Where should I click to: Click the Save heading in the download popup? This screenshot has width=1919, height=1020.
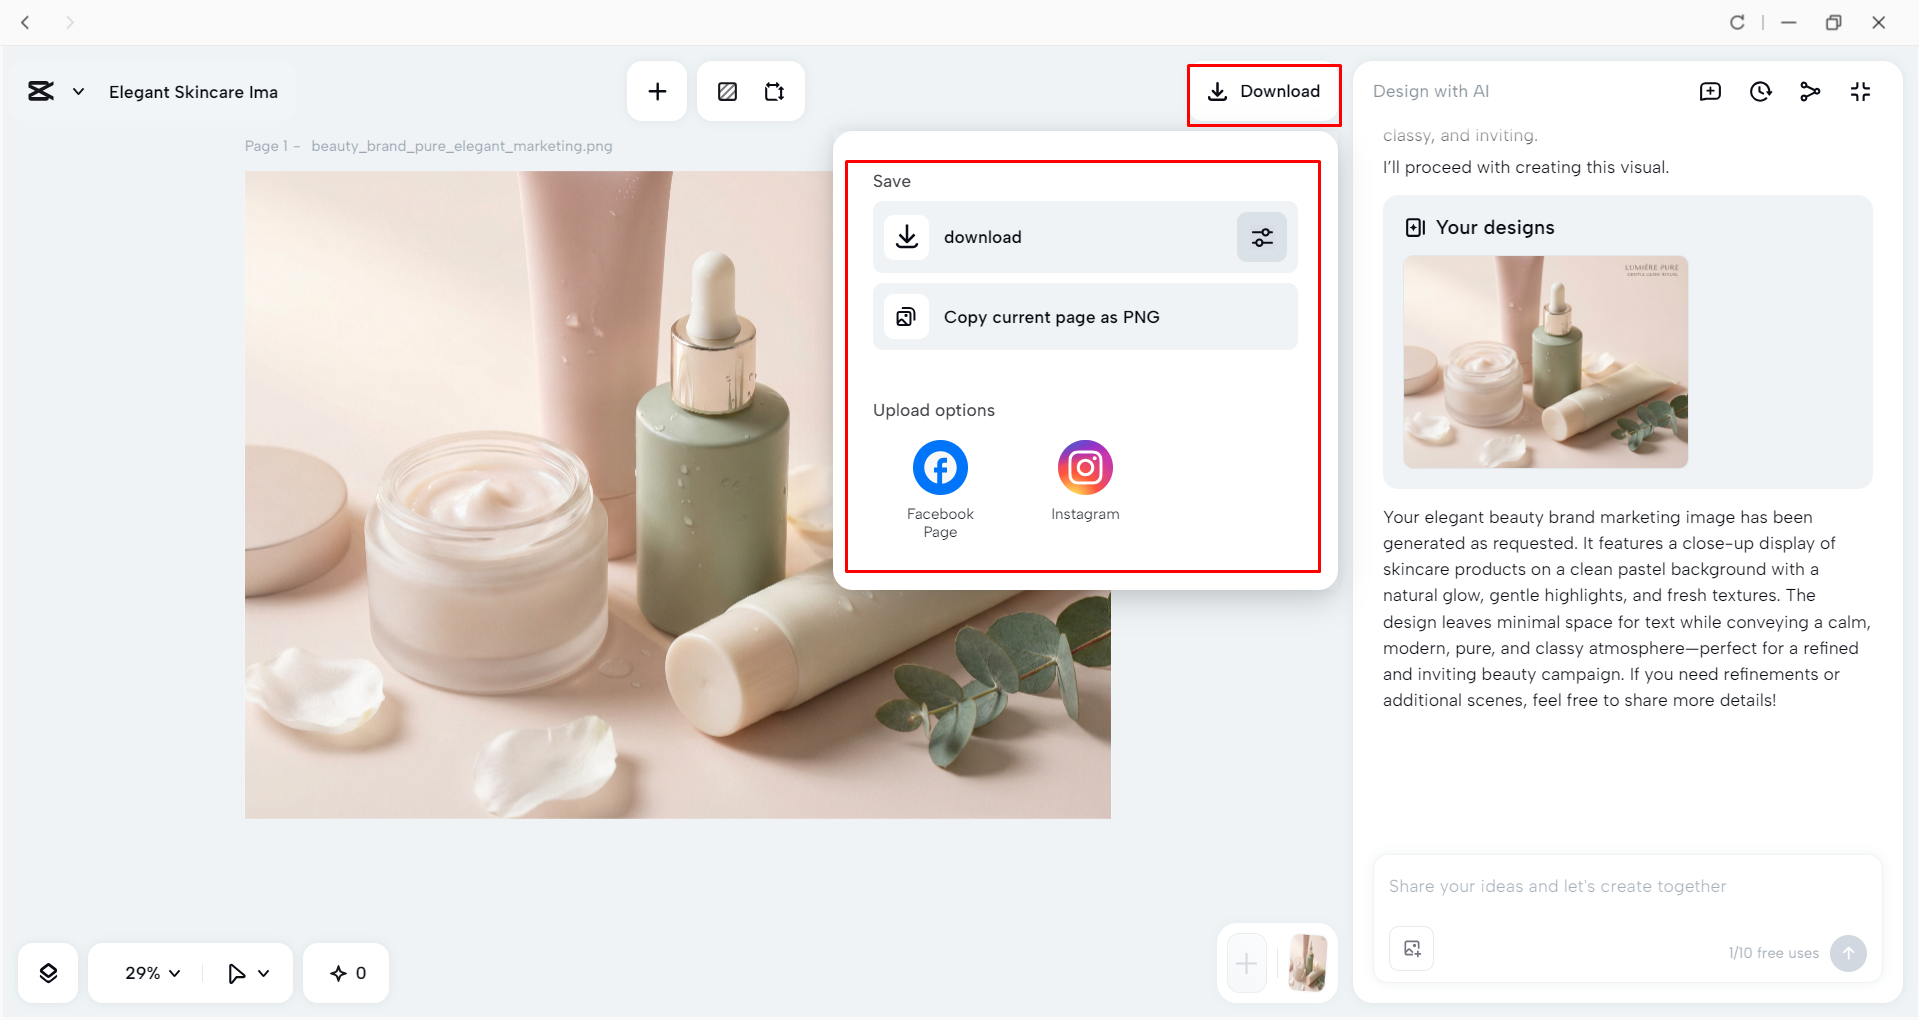coord(892,181)
